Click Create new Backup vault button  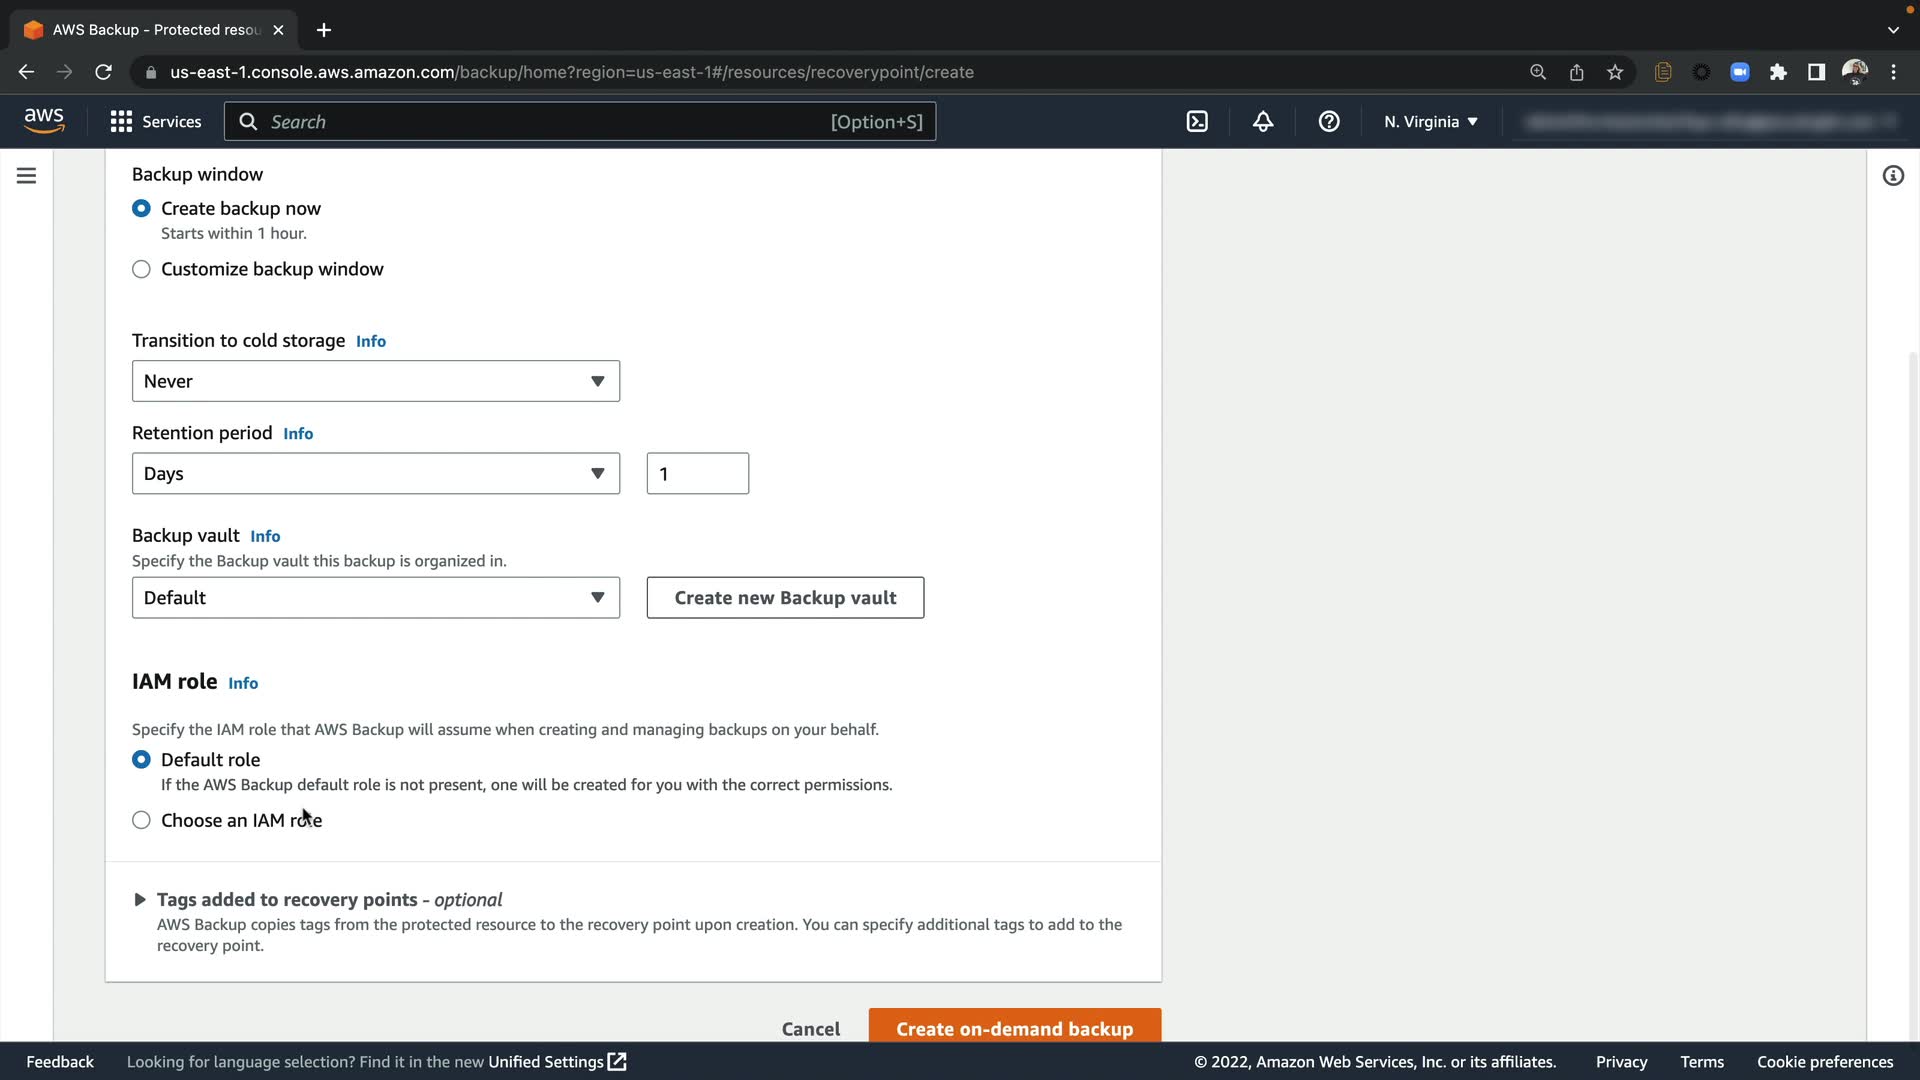click(785, 598)
